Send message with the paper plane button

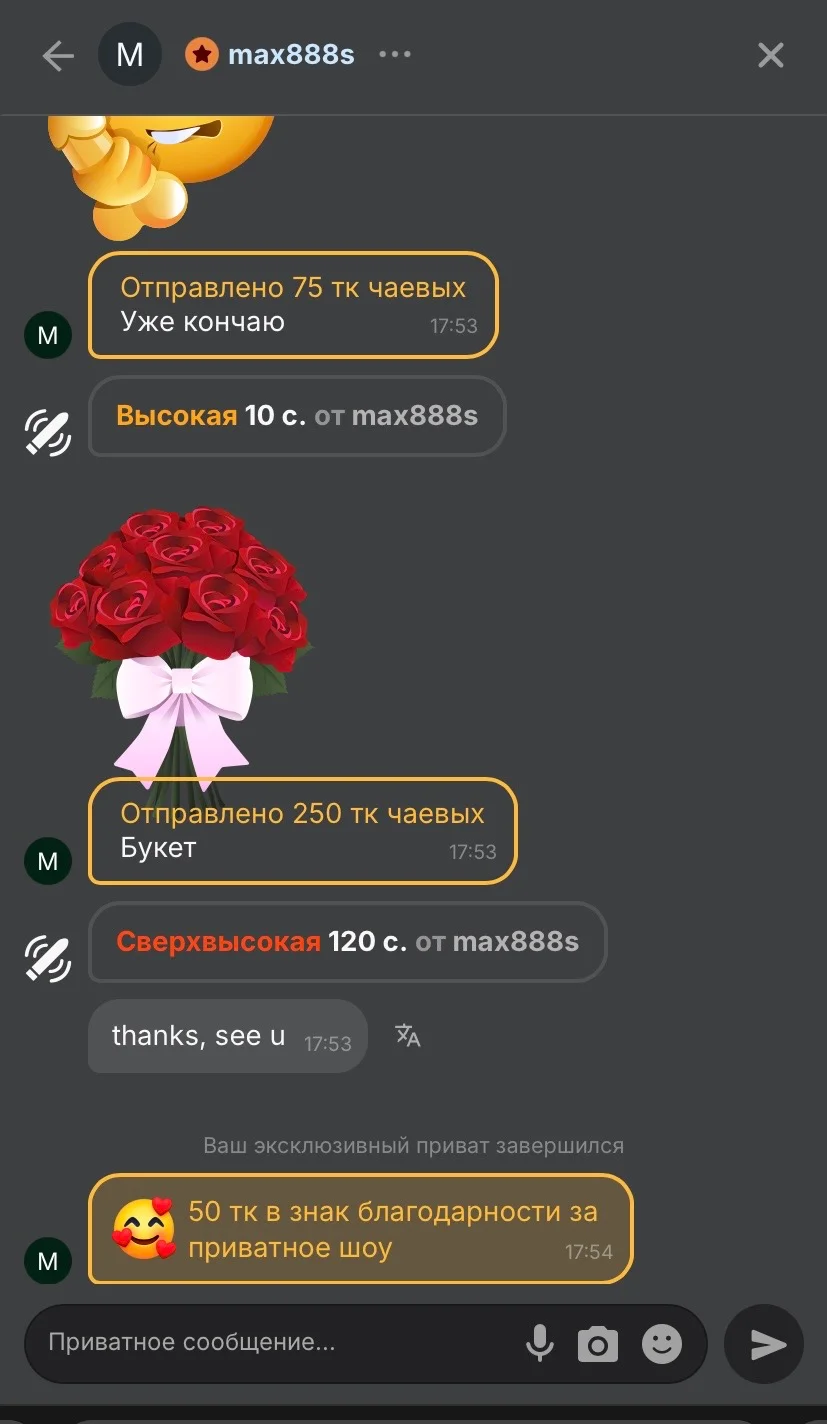tap(764, 1344)
